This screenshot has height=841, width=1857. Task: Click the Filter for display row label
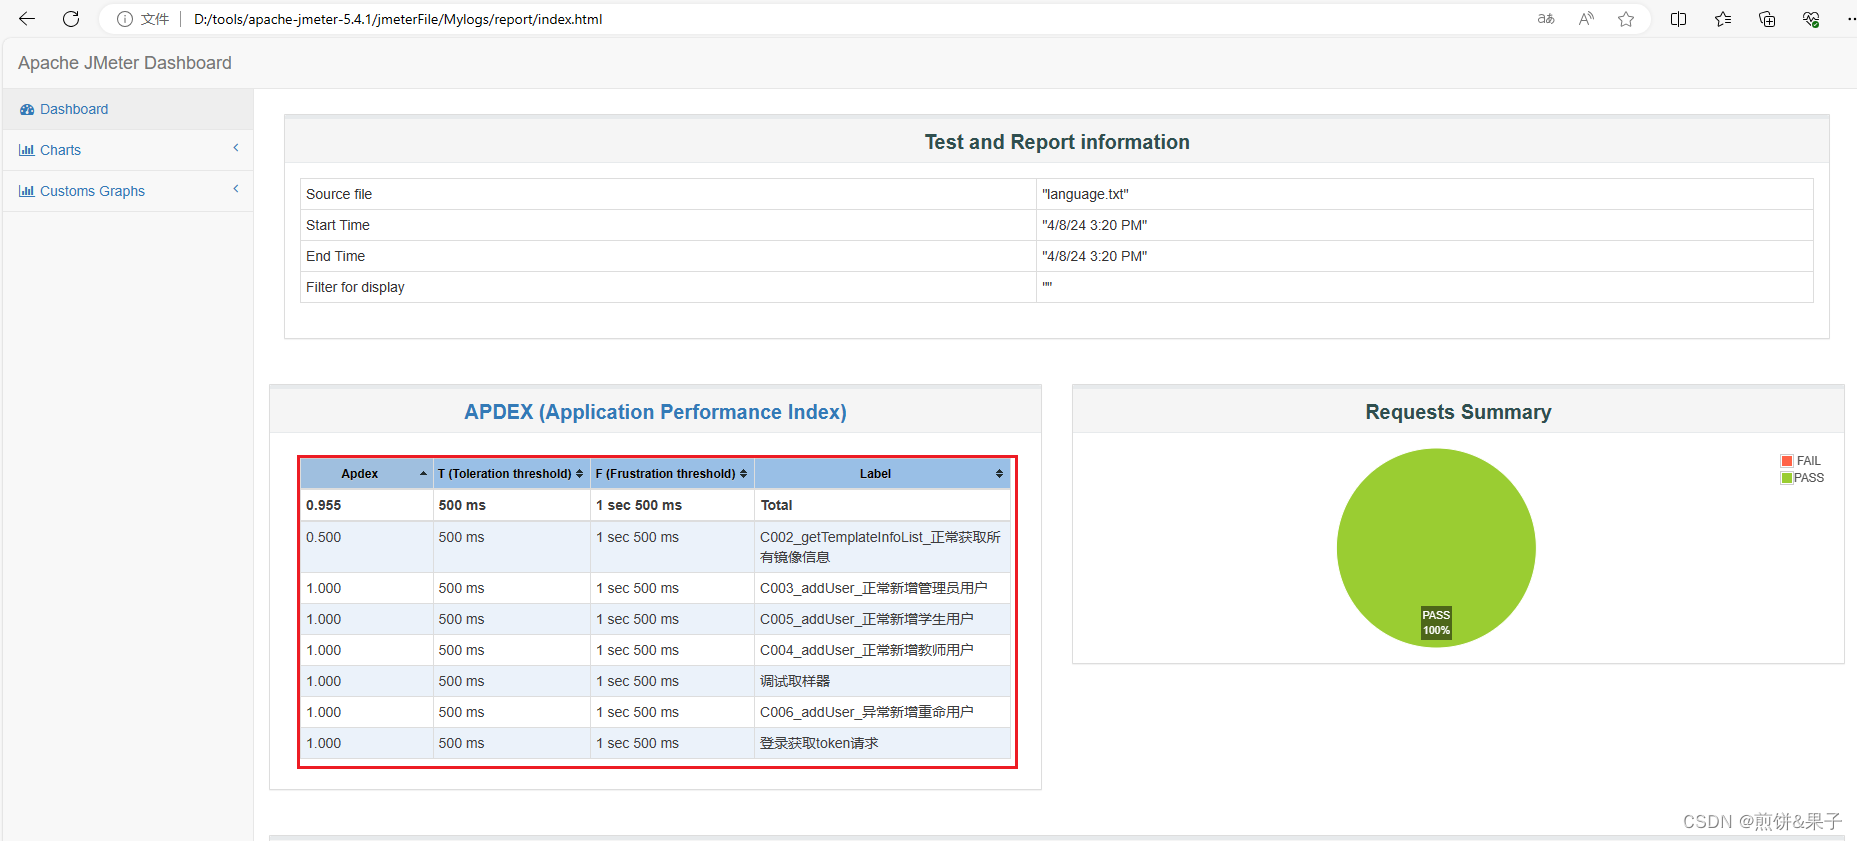click(355, 287)
